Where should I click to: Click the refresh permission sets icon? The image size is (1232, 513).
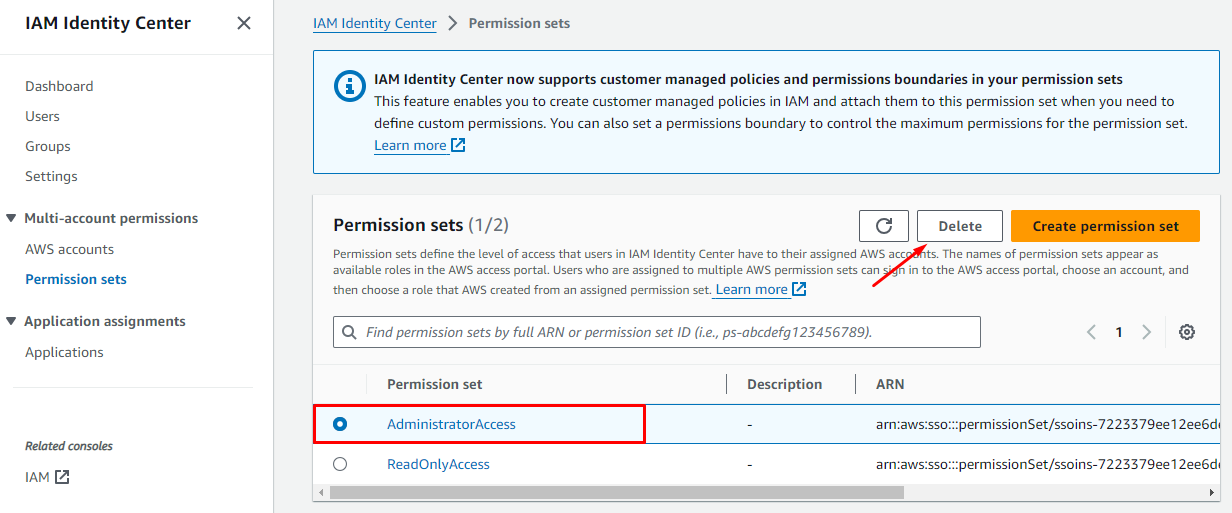tap(883, 226)
